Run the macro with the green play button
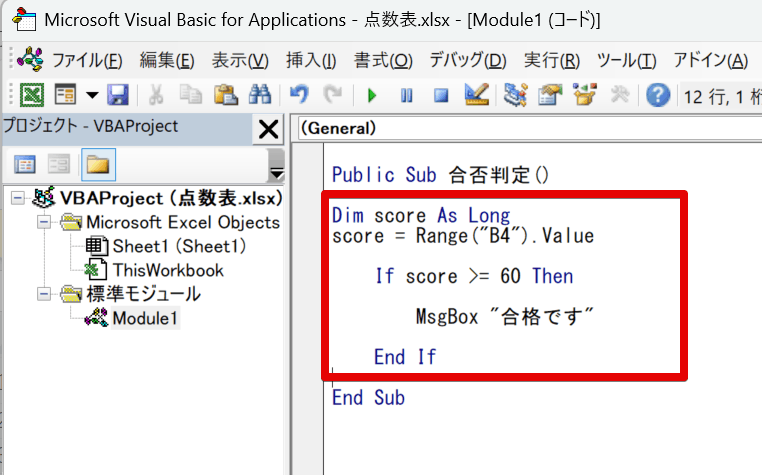This screenshot has width=762, height=475. [x=372, y=96]
